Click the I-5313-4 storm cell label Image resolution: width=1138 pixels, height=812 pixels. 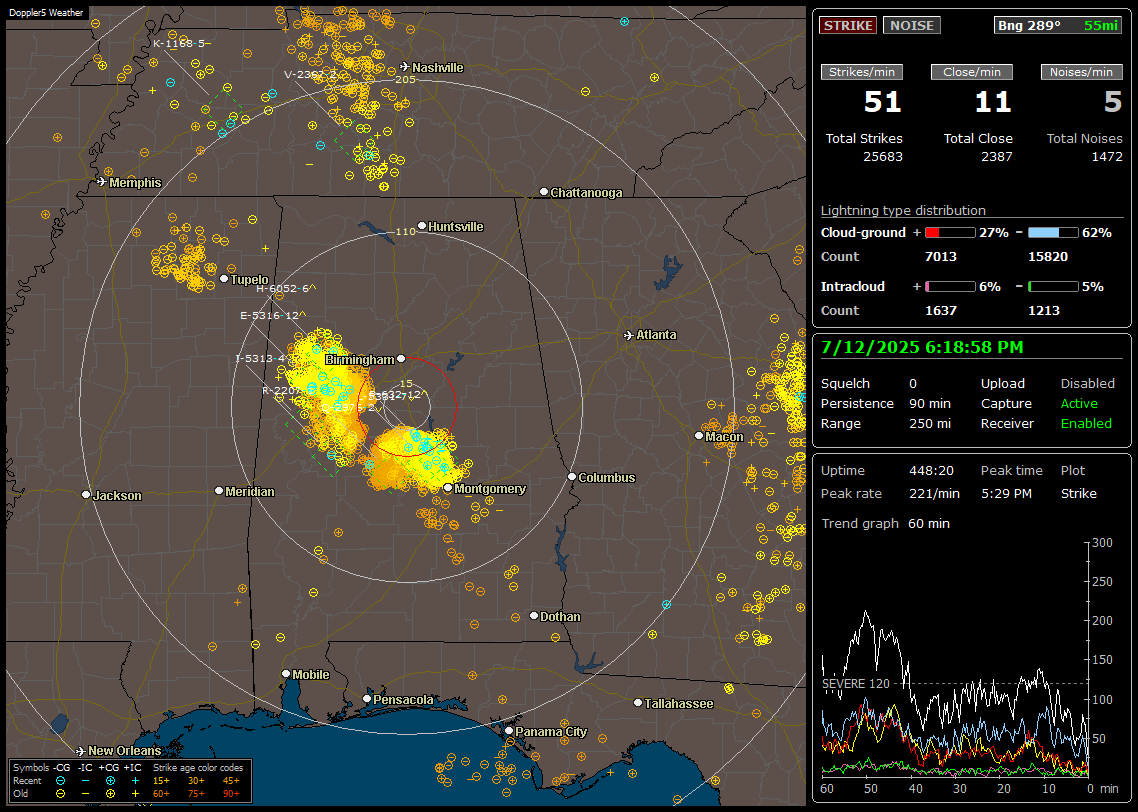tap(263, 358)
